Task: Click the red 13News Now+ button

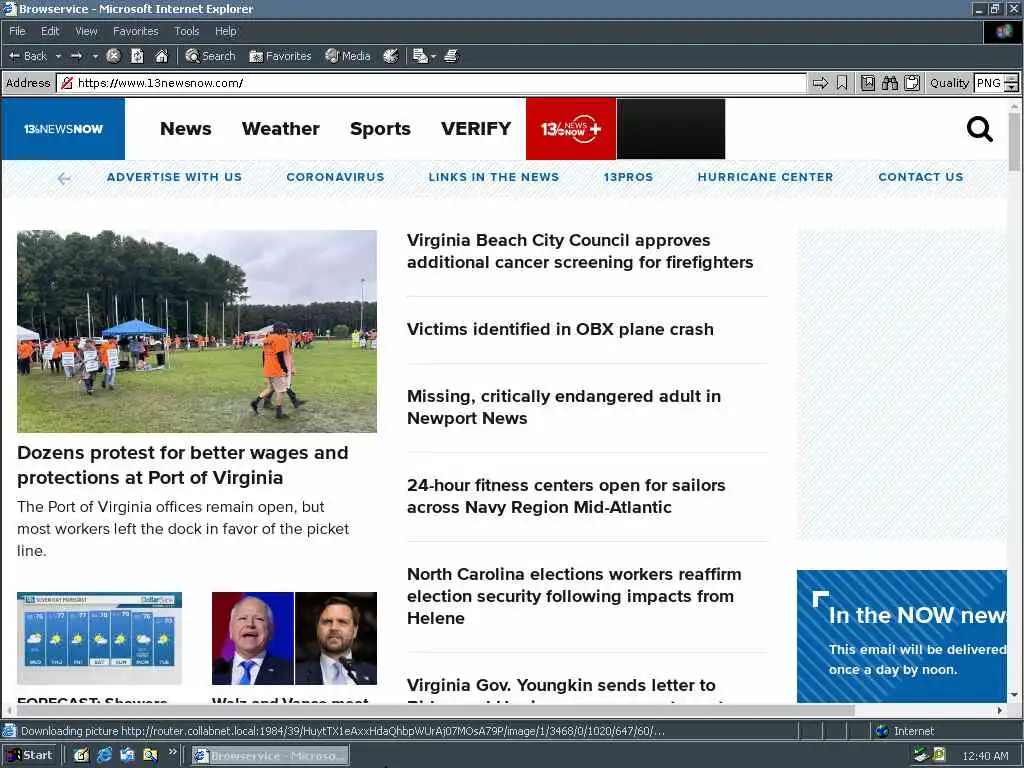Action: [571, 129]
